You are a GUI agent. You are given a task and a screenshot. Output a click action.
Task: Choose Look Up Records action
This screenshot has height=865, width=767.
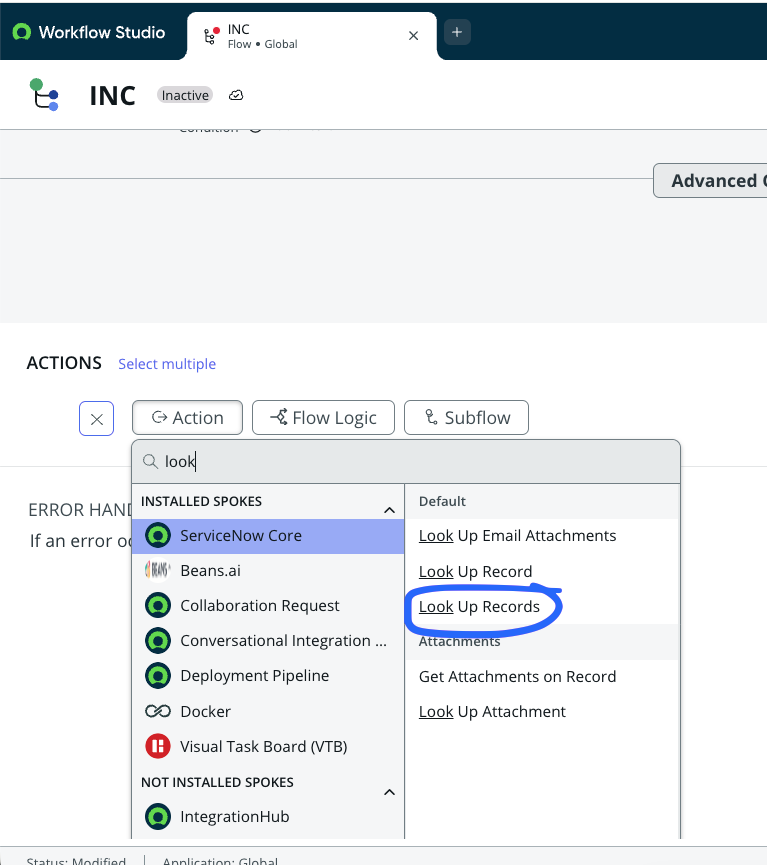pos(479,607)
